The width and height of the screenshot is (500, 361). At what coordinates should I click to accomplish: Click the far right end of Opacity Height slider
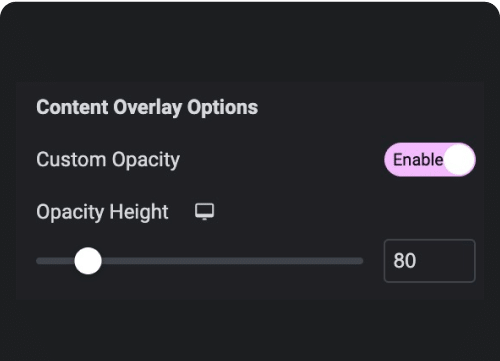361,261
